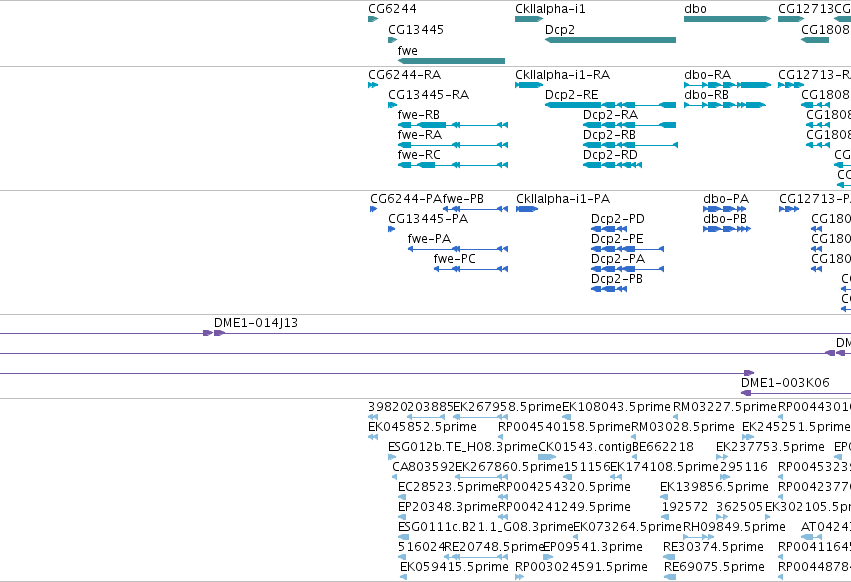Click the fwe-RB transcript label
The width and height of the screenshot is (851, 582).
(x=418, y=115)
